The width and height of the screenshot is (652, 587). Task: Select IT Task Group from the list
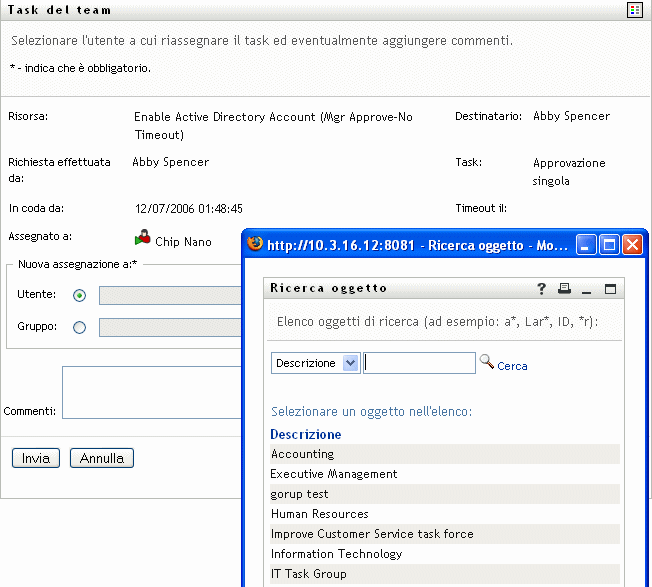pyautogui.click(x=445, y=574)
